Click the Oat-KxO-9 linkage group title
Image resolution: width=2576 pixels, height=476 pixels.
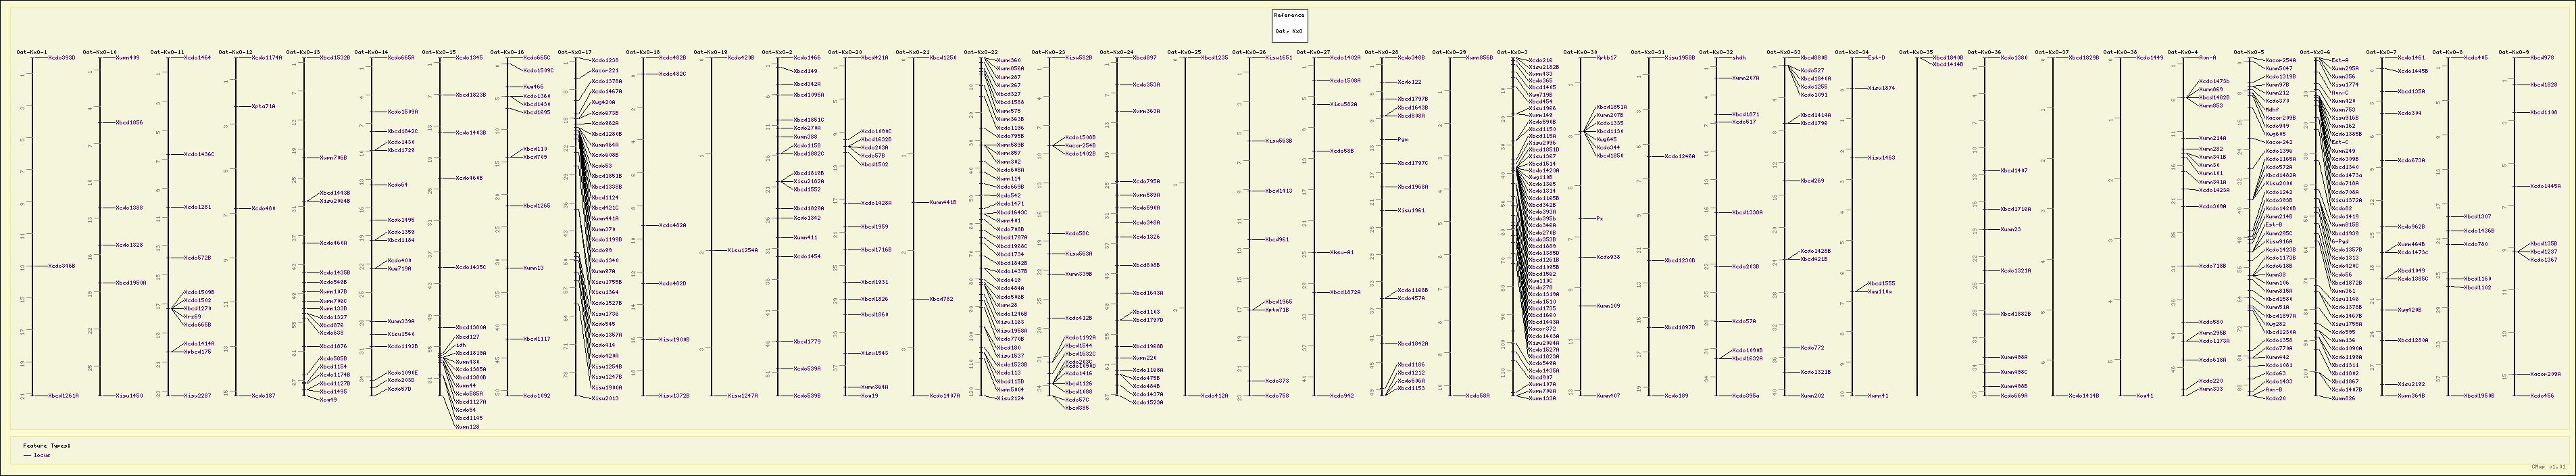pyautogui.click(x=2513, y=52)
